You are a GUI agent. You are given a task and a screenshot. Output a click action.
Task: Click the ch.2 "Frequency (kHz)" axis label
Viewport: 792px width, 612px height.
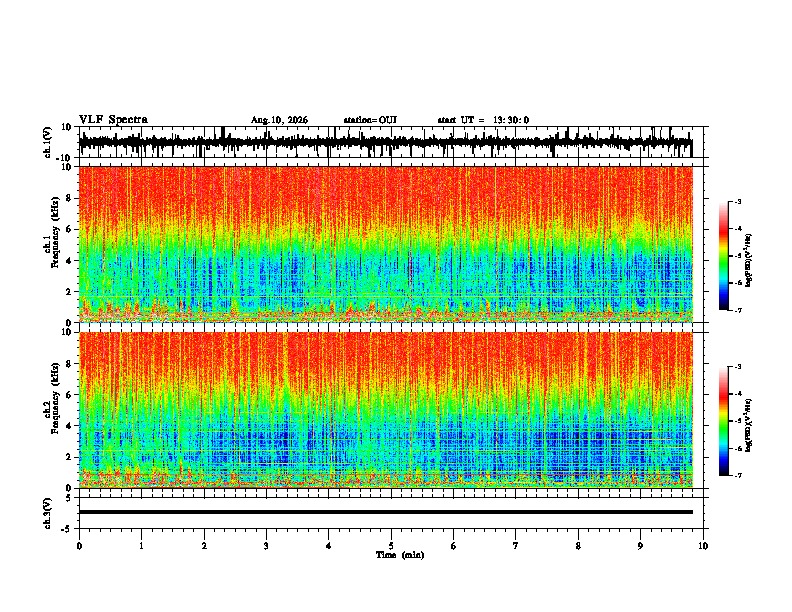pyautogui.click(x=55, y=398)
